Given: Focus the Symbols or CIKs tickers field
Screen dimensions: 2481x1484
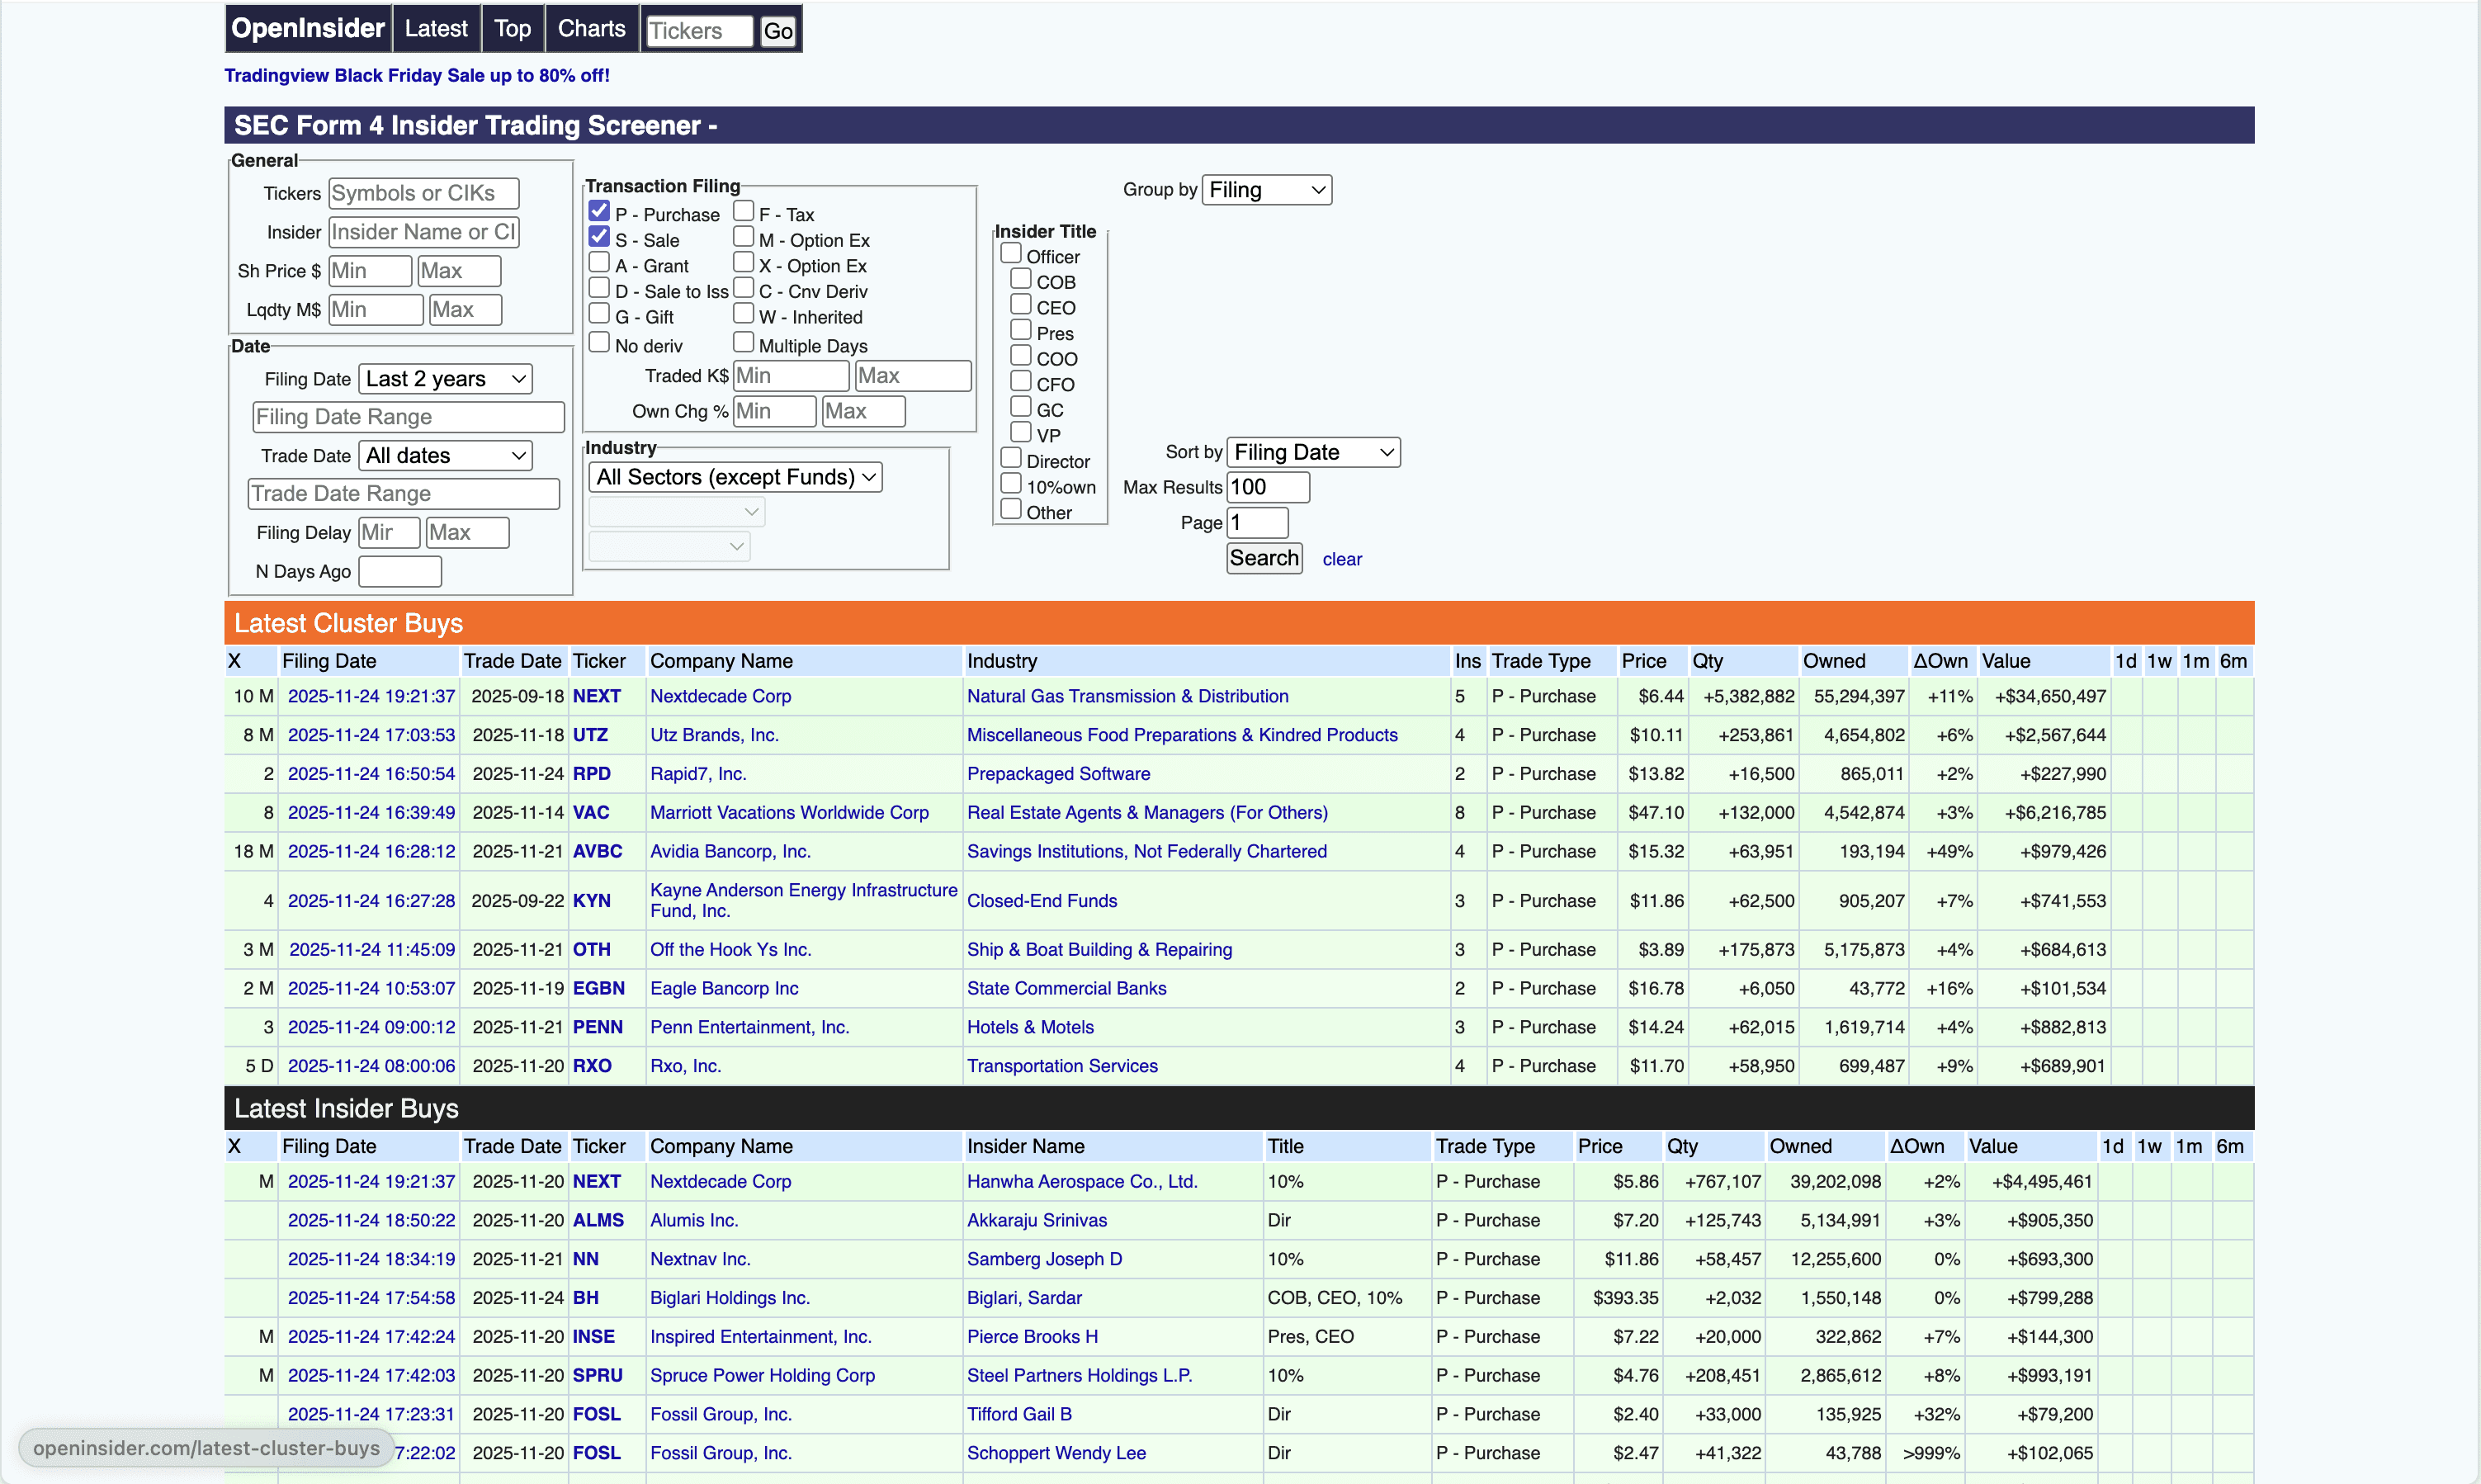Looking at the screenshot, I should 424,193.
